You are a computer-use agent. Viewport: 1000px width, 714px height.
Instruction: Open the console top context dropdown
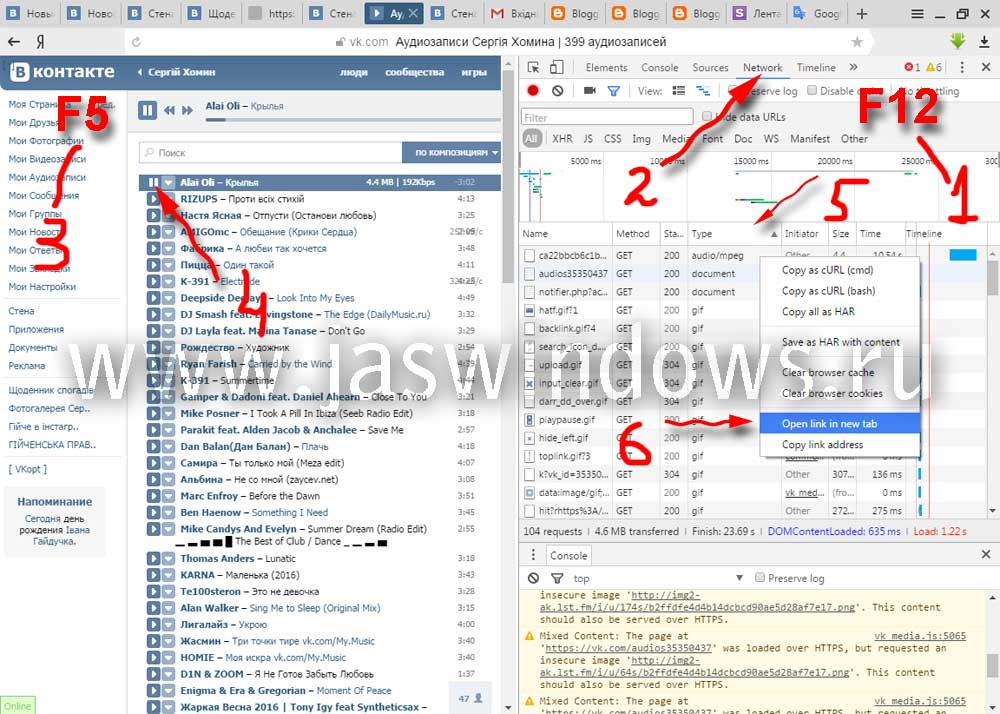pos(657,578)
